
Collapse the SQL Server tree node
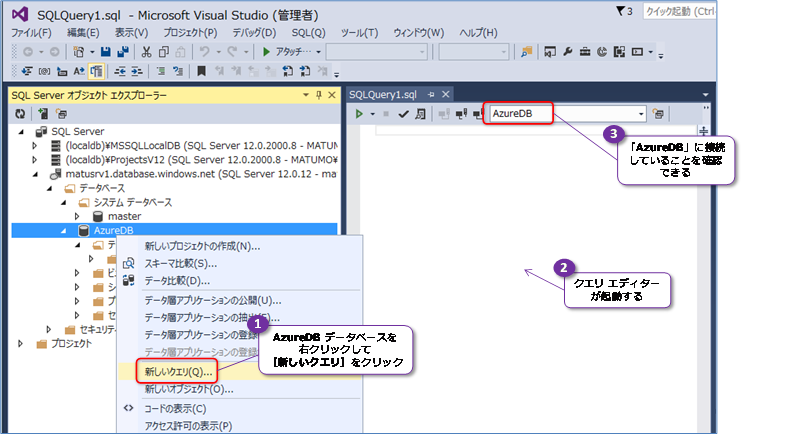click(x=21, y=132)
